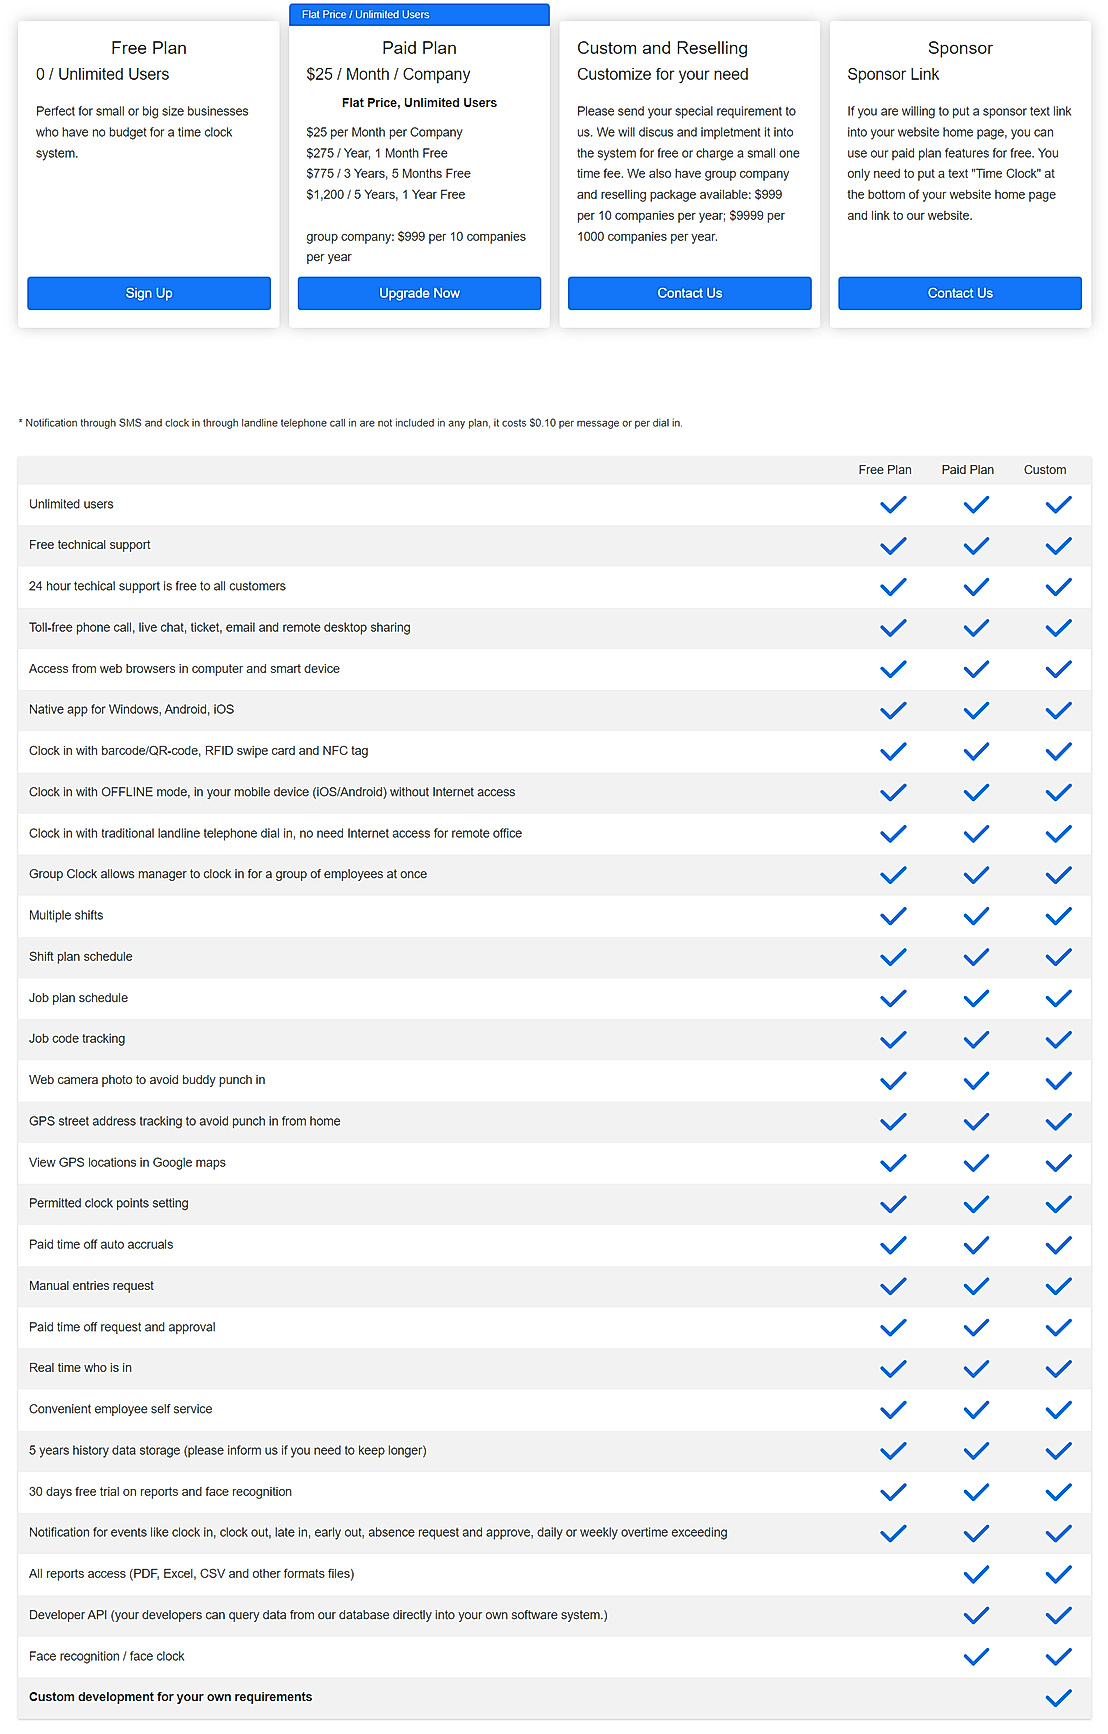Toggle the Custom check for Real time who is in

1057,1367
